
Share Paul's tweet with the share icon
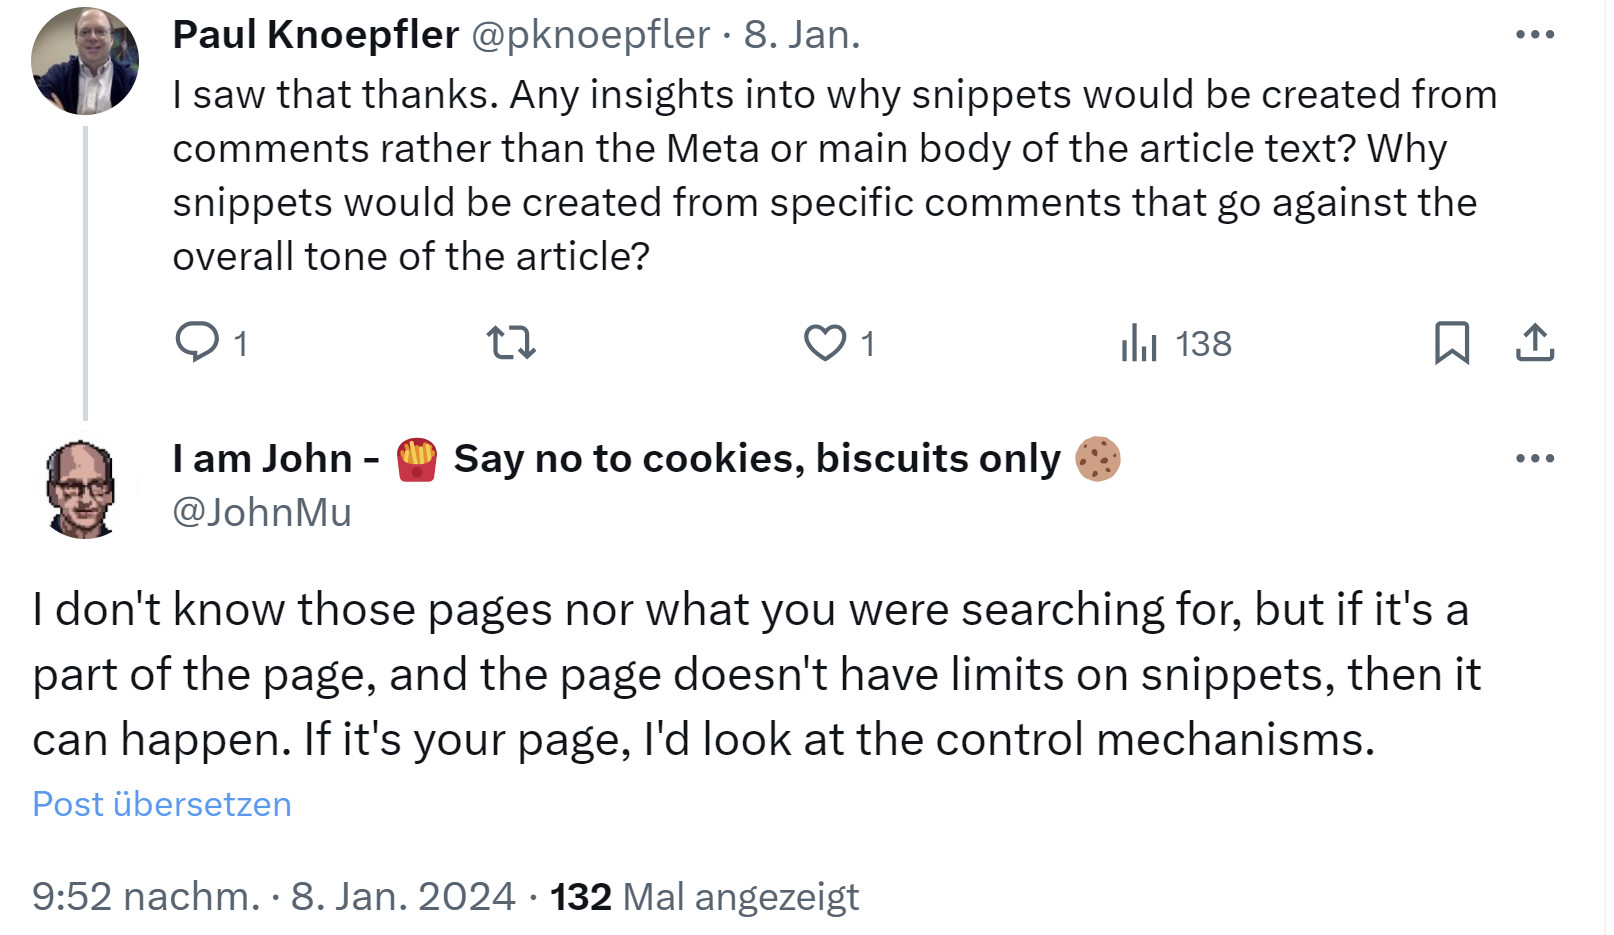coord(1537,344)
